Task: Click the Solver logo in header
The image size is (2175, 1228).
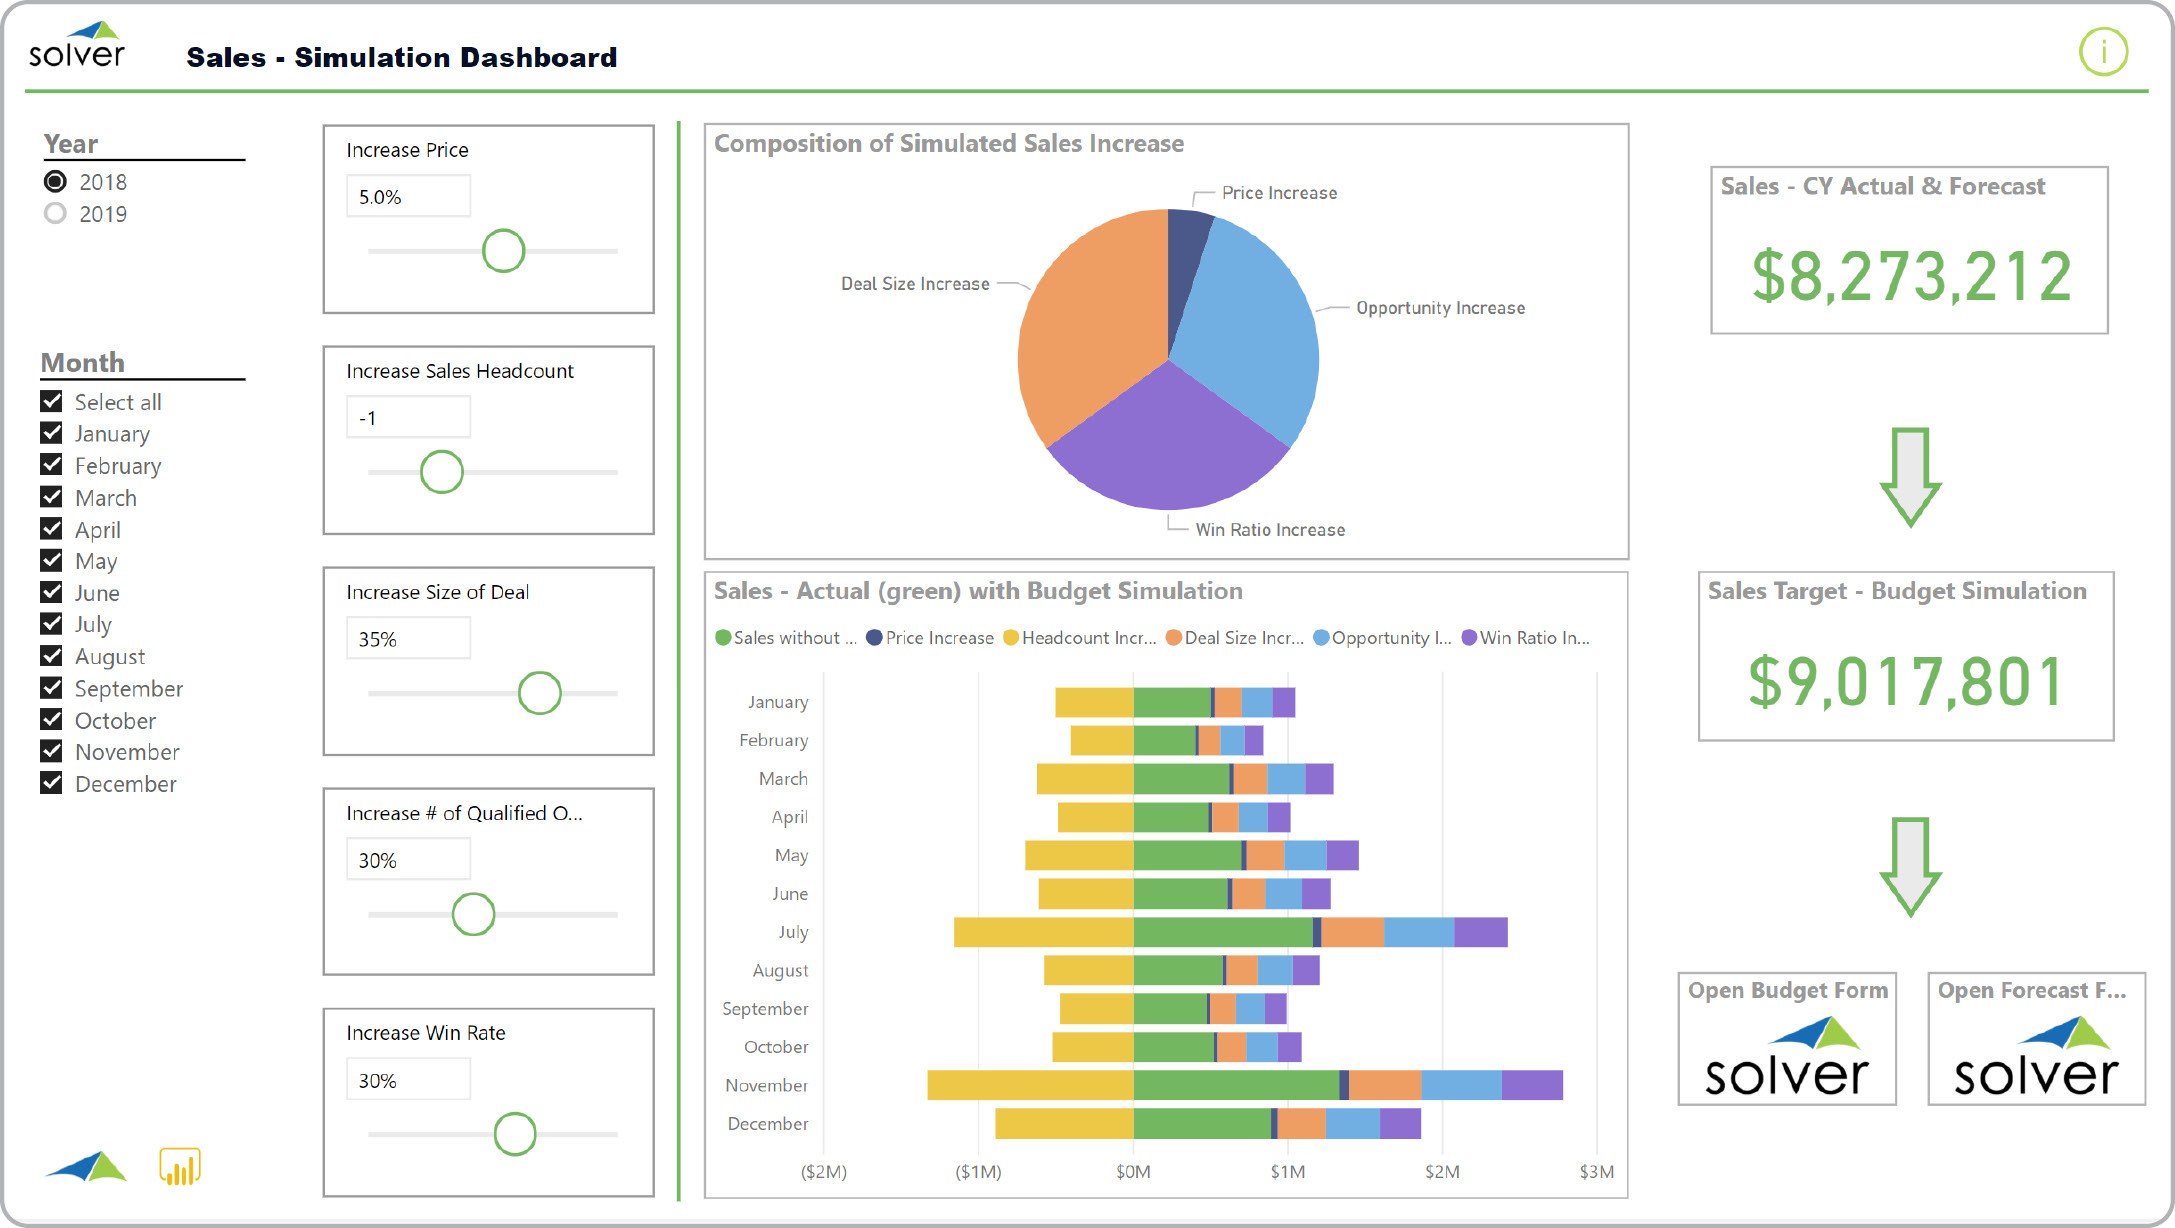Action: (77, 45)
